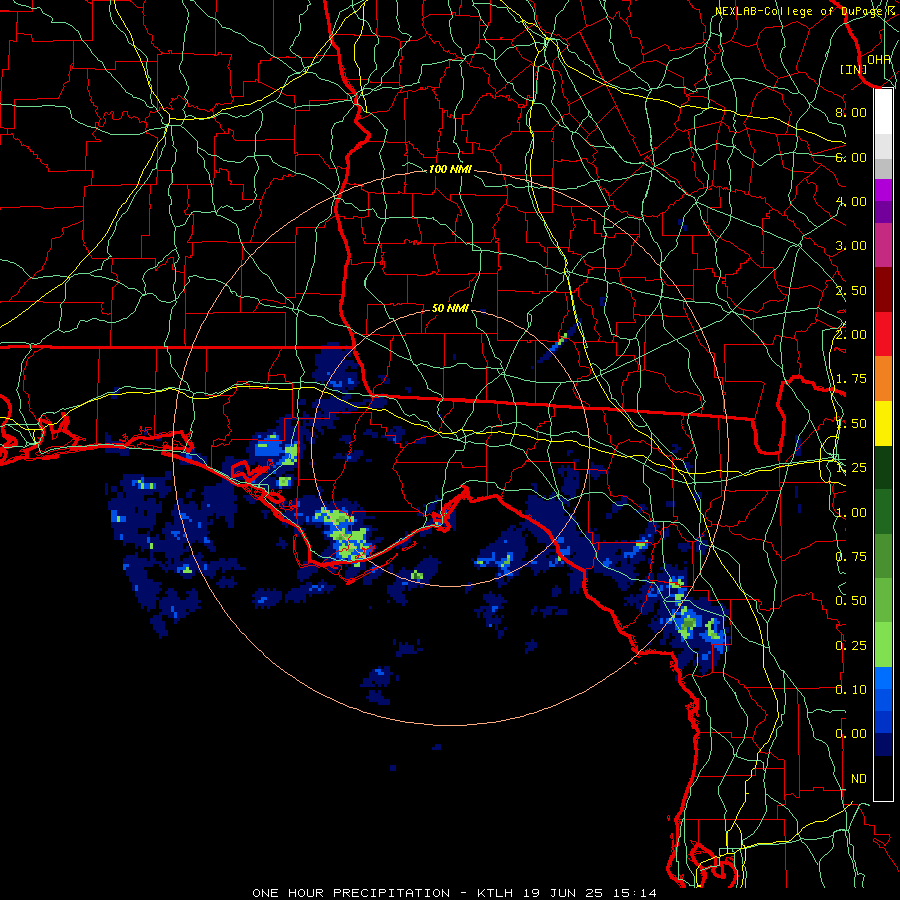Click the 6.00 legend value
Viewport: 900px width, 900px height.
point(851,157)
